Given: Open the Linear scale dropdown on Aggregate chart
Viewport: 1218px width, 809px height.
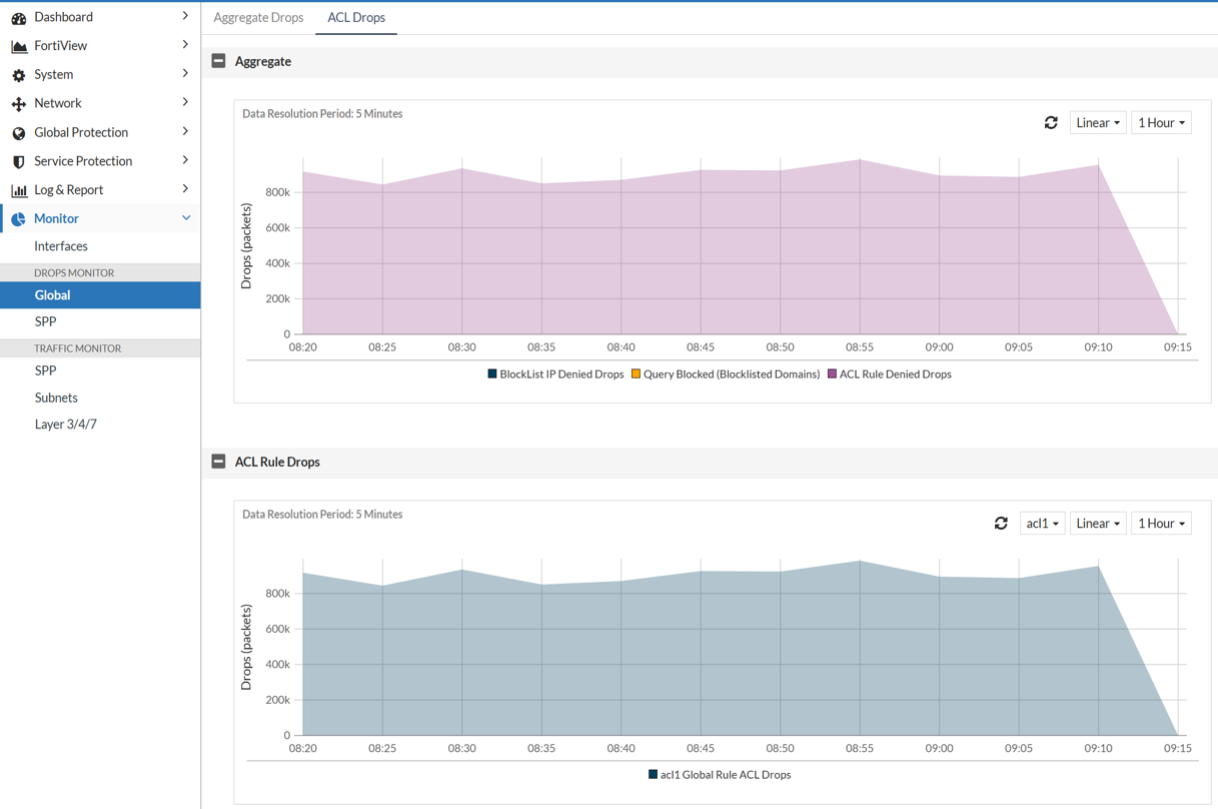Looking at the screenshot, I should (x=1098, y=122).
